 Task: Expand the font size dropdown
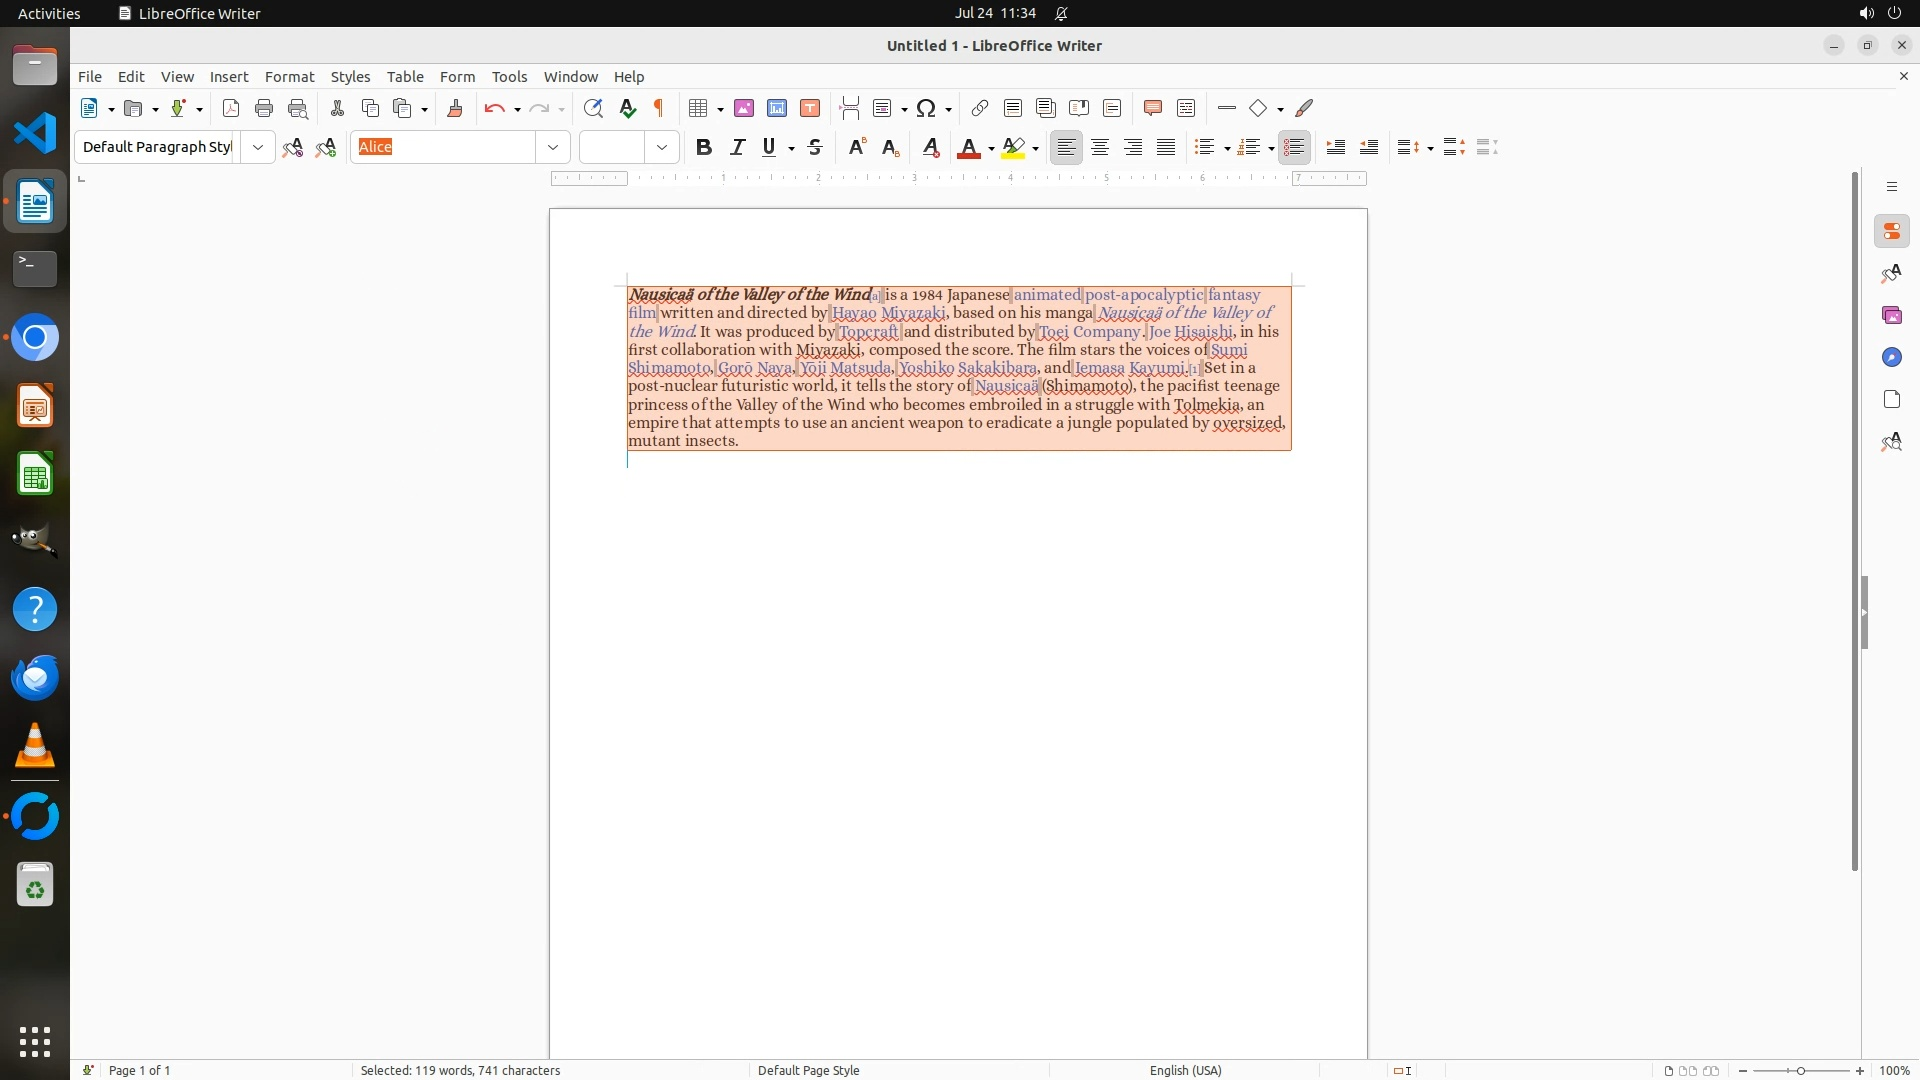pyautogui.click(x=662, y=147)
